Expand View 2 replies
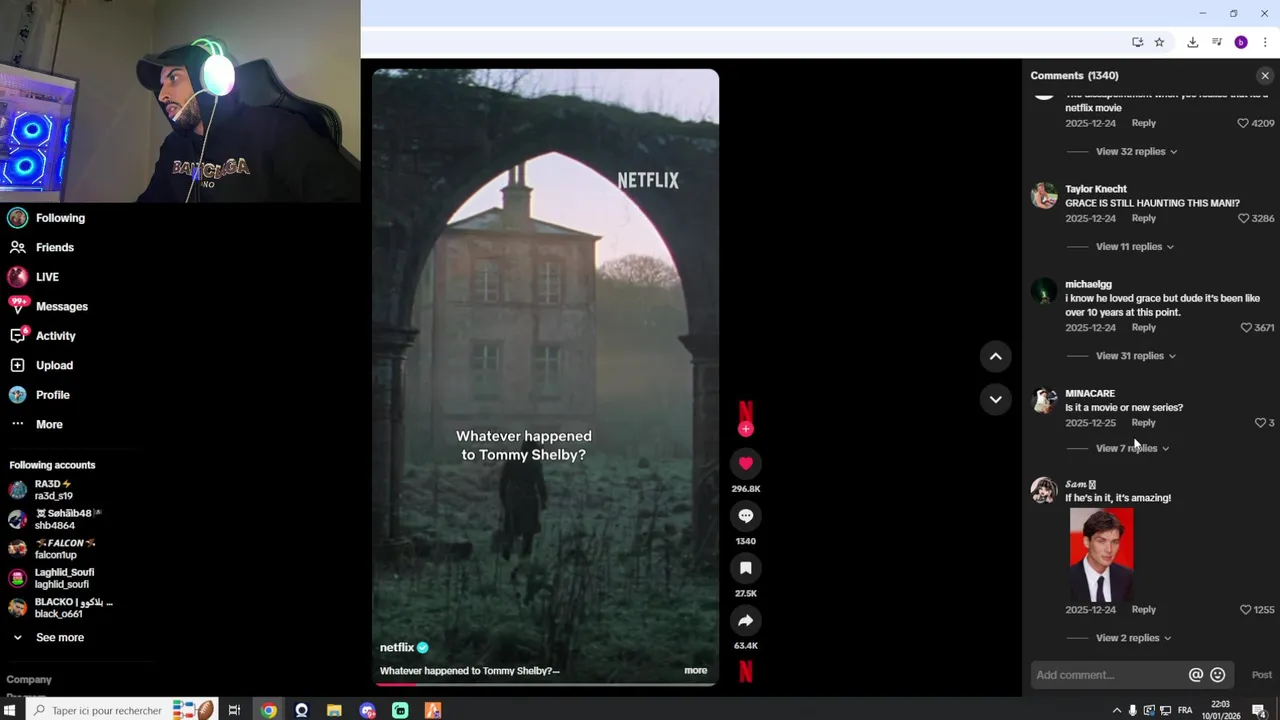Viewport: 1280px width, 720px height. [1133, 638]
